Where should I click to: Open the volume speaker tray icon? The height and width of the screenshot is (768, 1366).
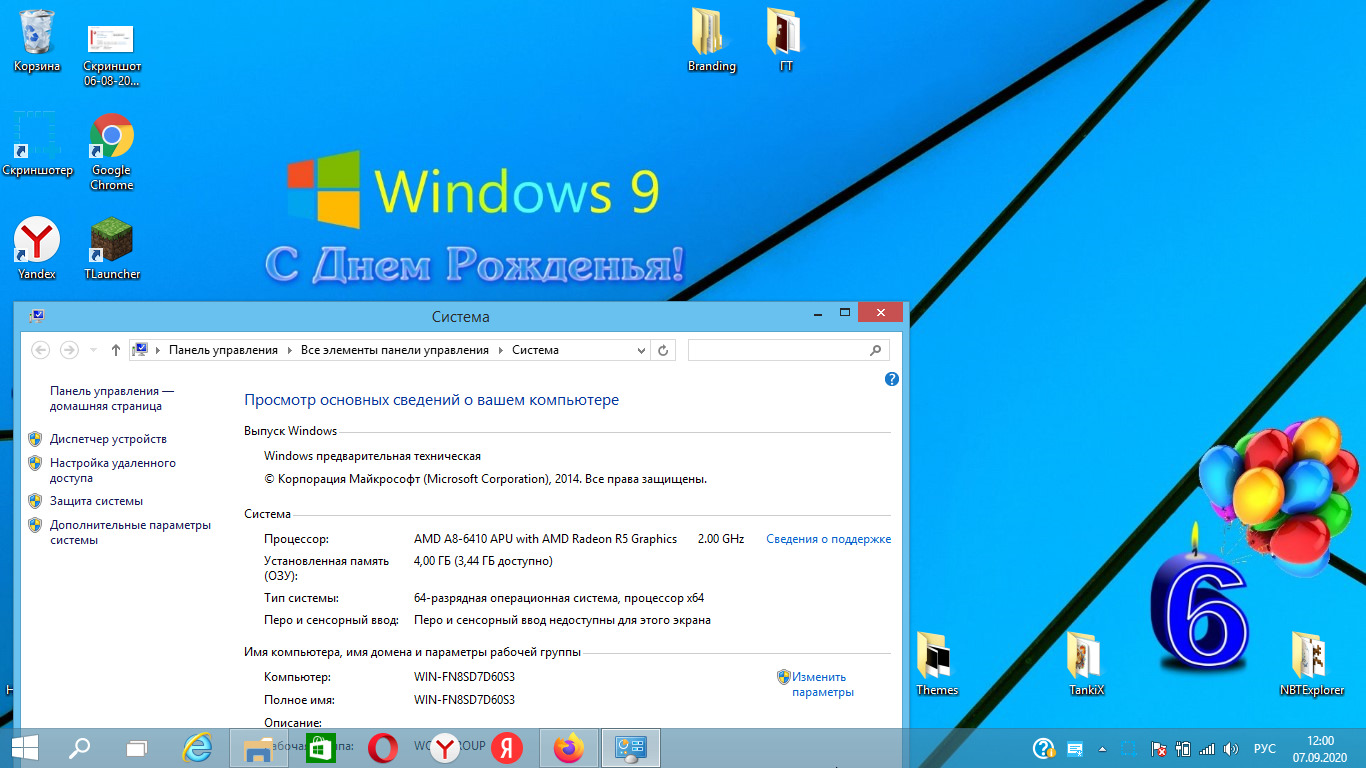pos(1231,748)
